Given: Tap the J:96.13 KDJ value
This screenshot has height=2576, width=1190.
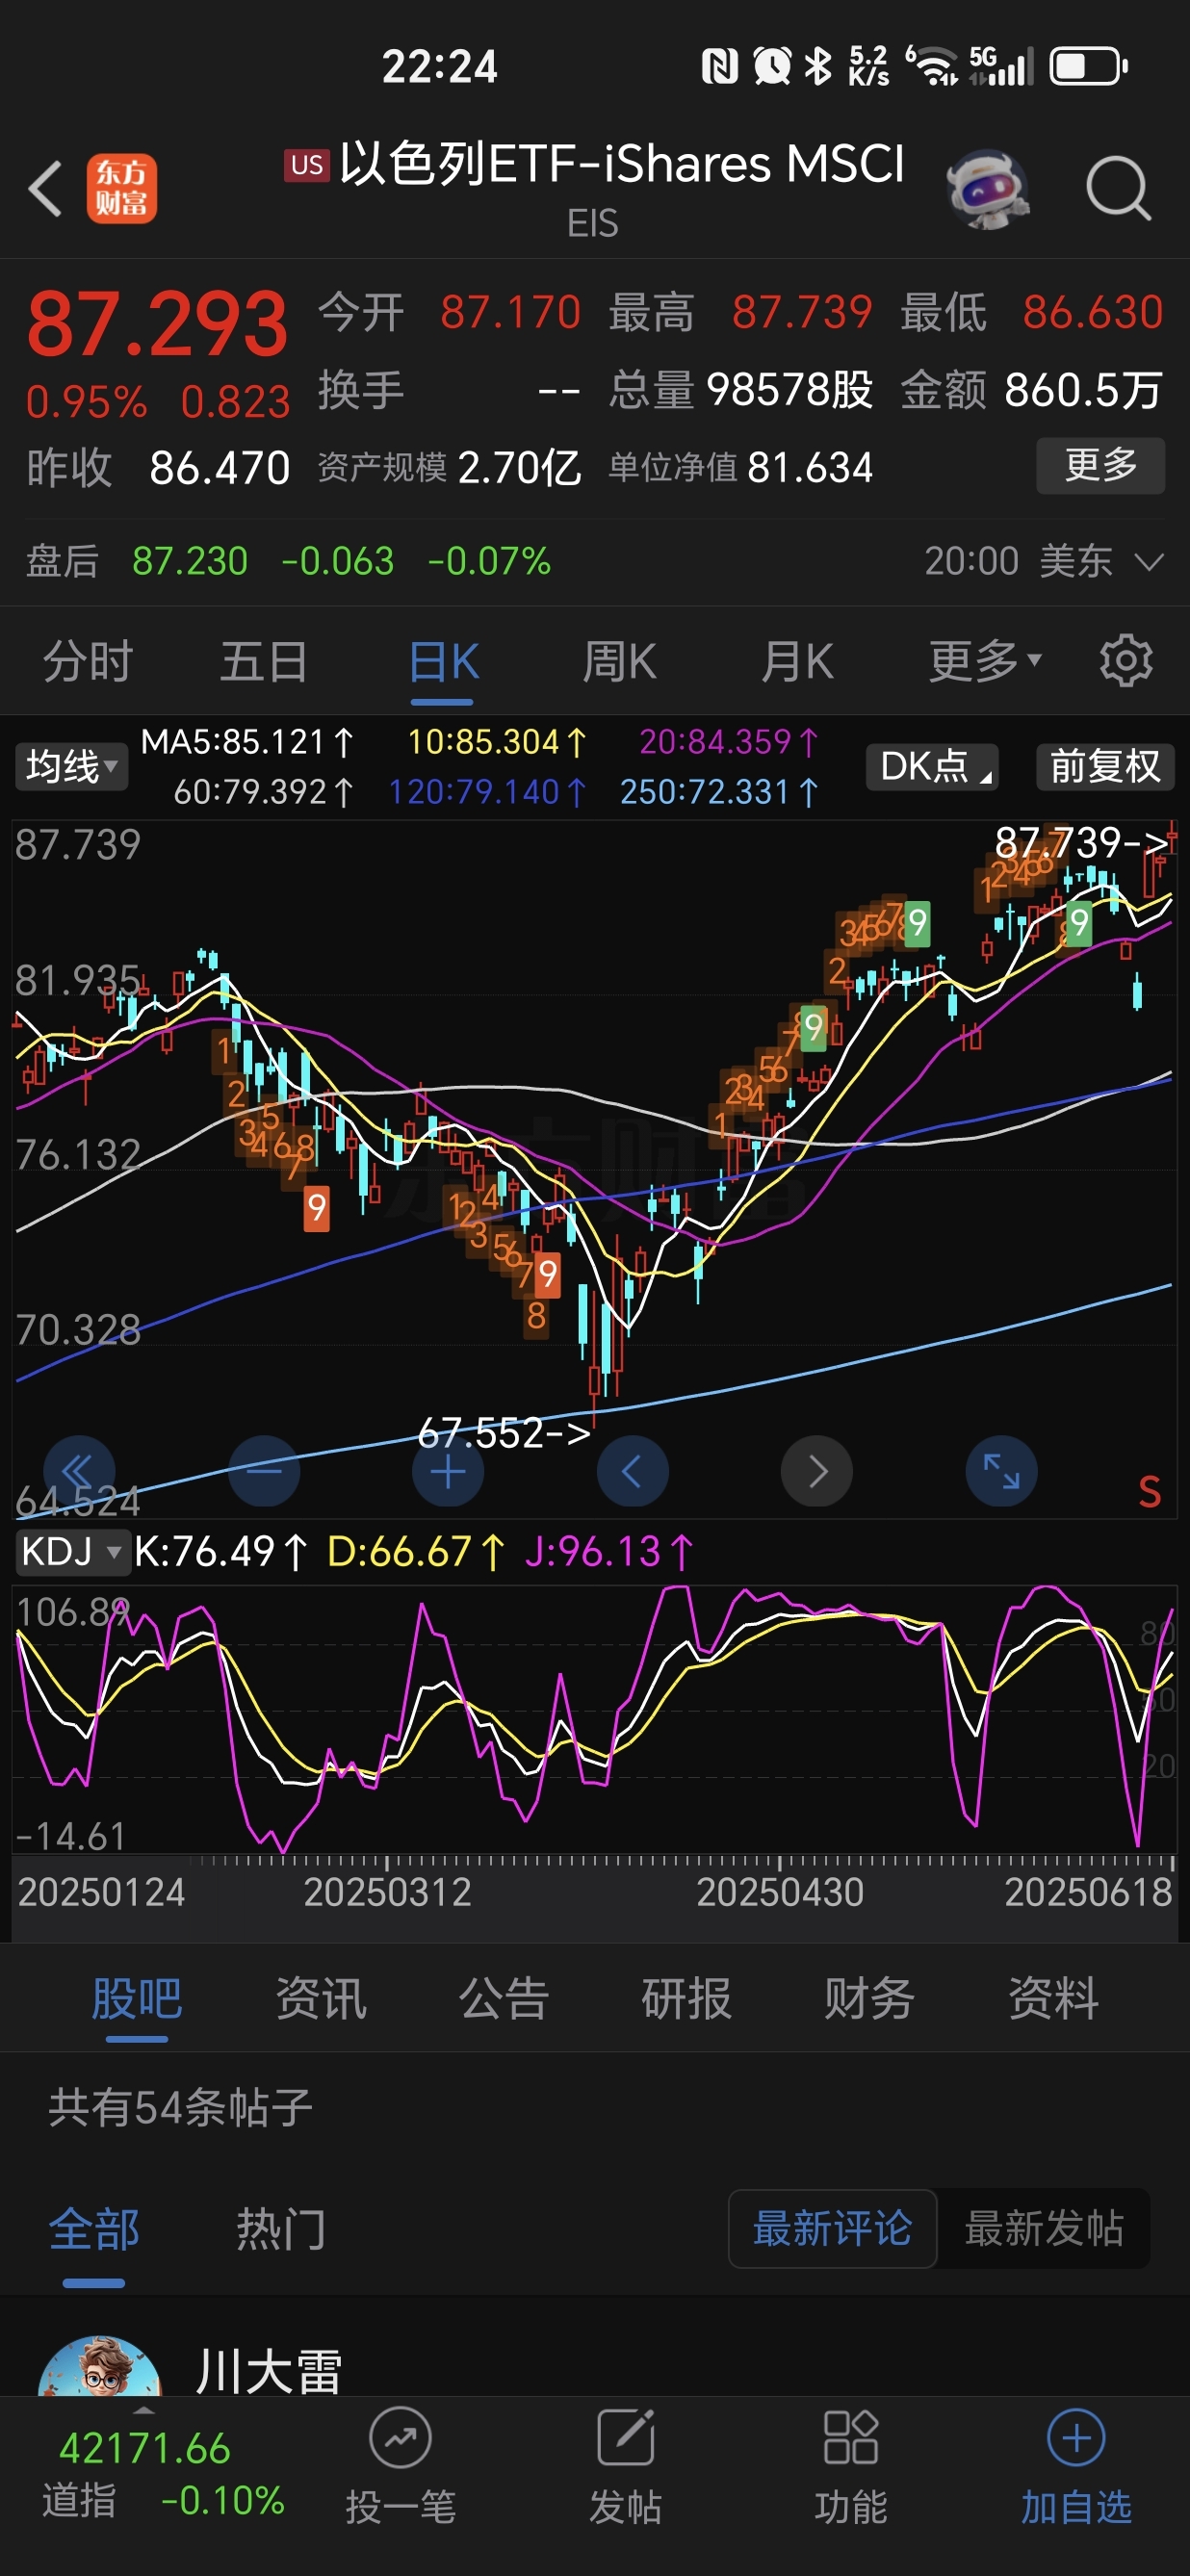Looking at the screenshot, I should pos(608,1552).
